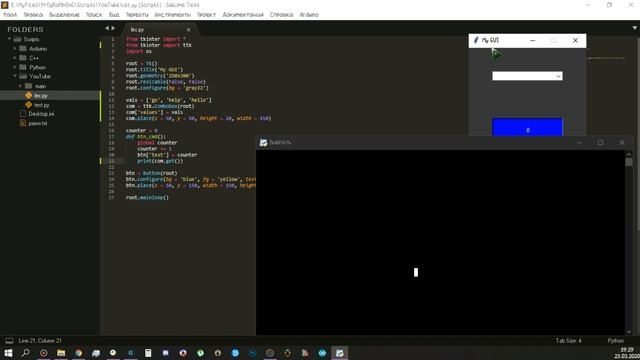
Task: Change the Python syntax in status bar
Action: 616,341
